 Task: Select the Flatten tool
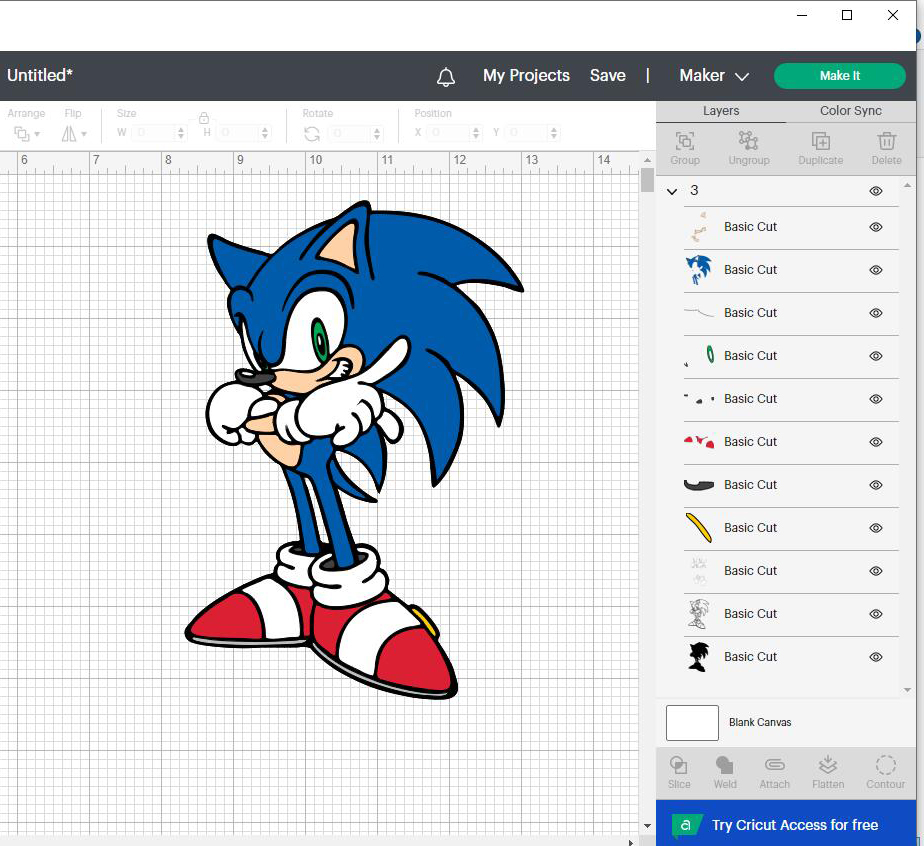pyautogui.click(x=828, y=772)
